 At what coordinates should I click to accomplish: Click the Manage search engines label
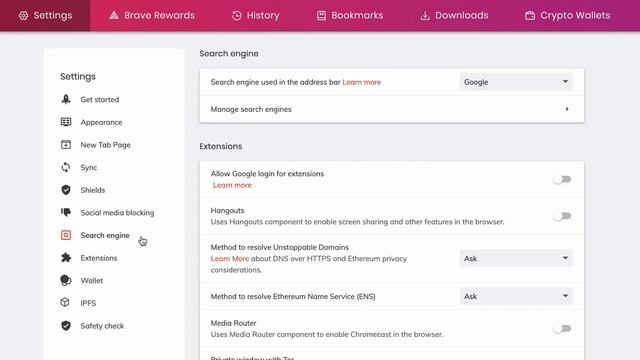click(251, 109)
